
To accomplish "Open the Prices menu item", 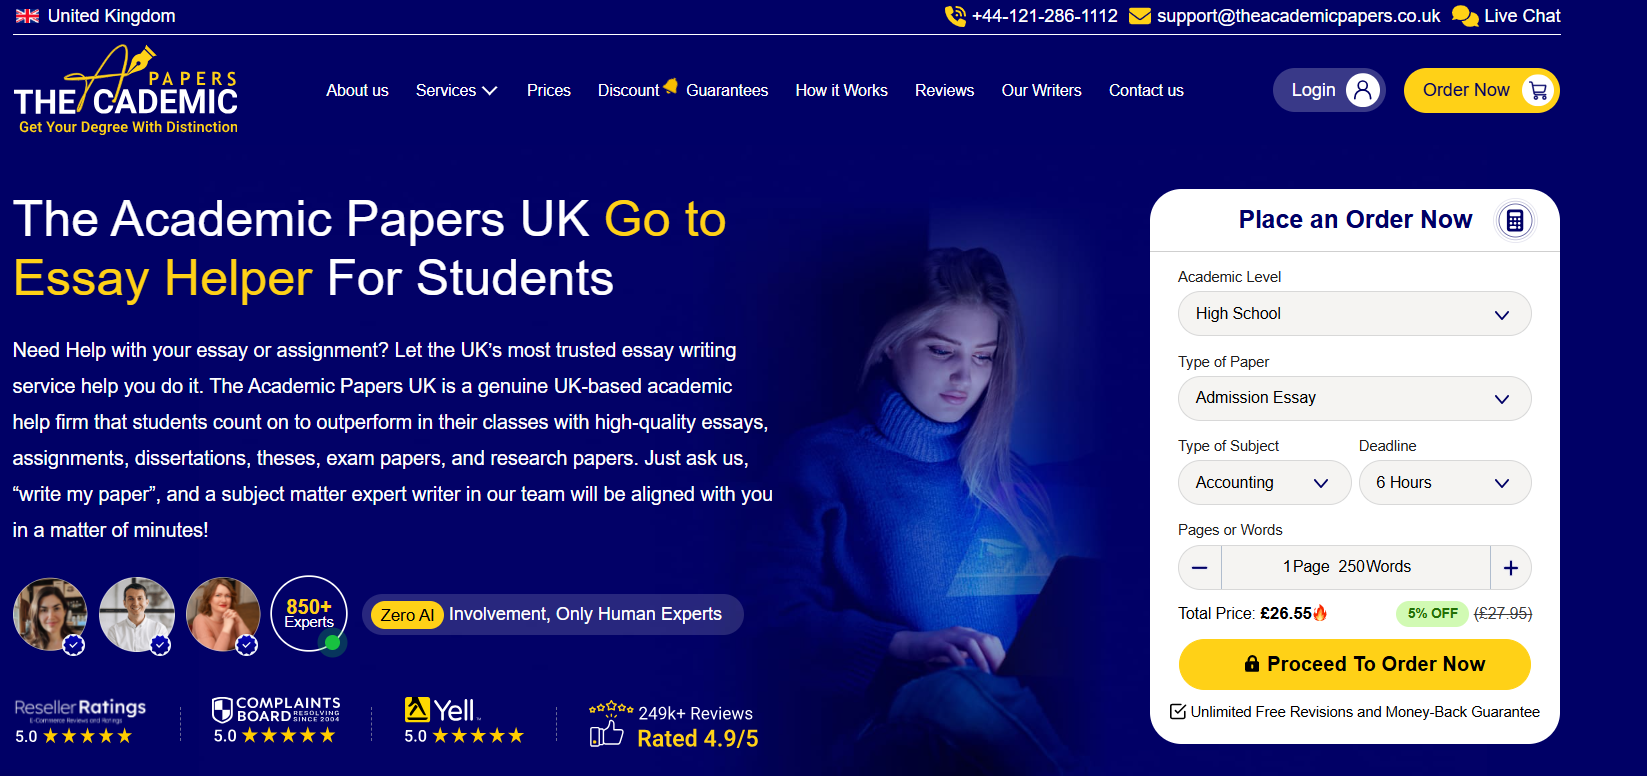I will [549, 90].
